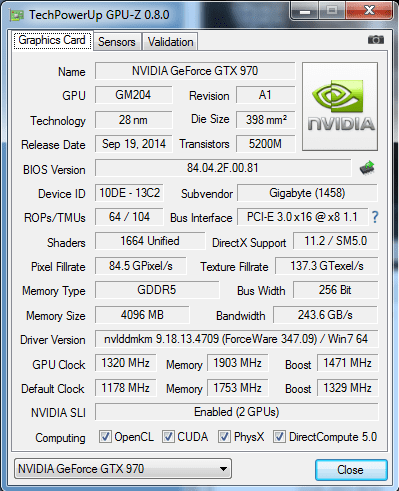This screenshot has width=399, height=491.
Task: Click the BIOS Version field 84.04.2F.00.81
Action: 223,168
